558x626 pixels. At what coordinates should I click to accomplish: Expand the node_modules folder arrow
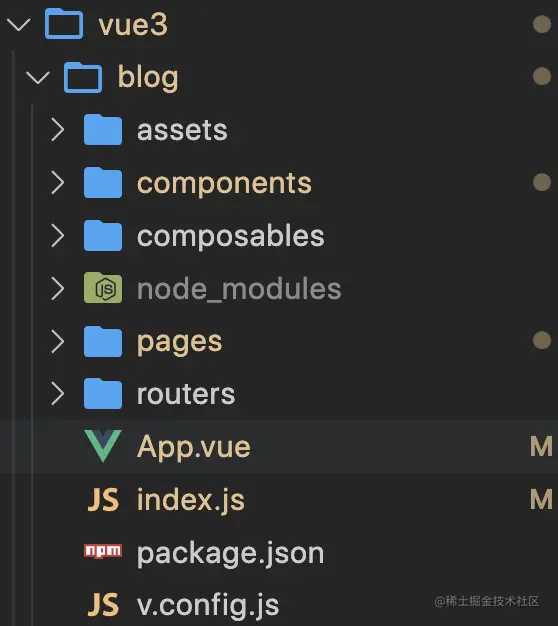point(58,288)
